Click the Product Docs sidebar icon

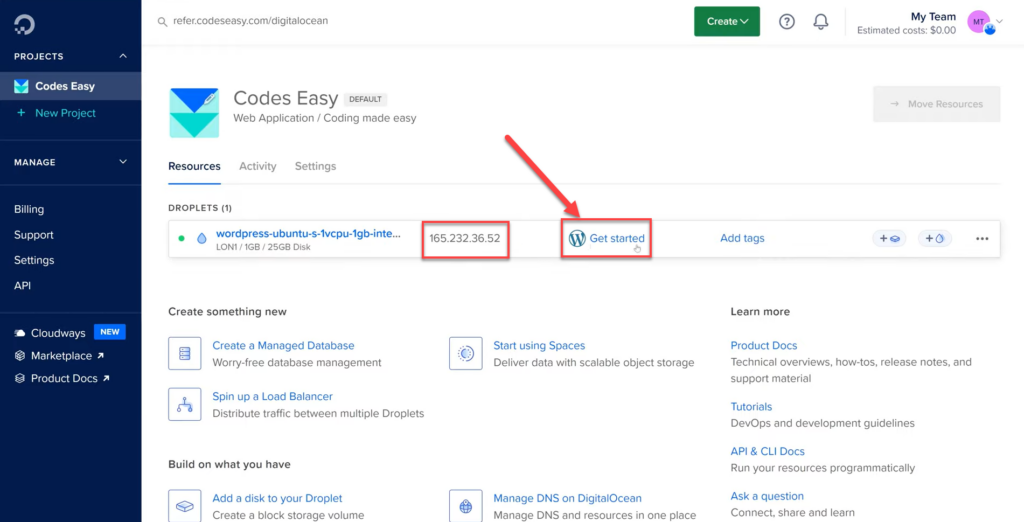[20, 378]
